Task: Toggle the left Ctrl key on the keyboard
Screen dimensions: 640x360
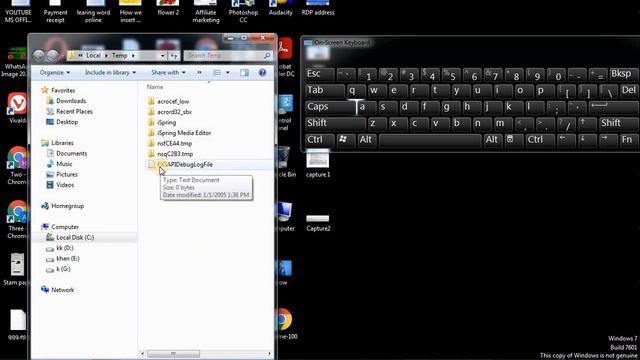Action: [320, 140]
